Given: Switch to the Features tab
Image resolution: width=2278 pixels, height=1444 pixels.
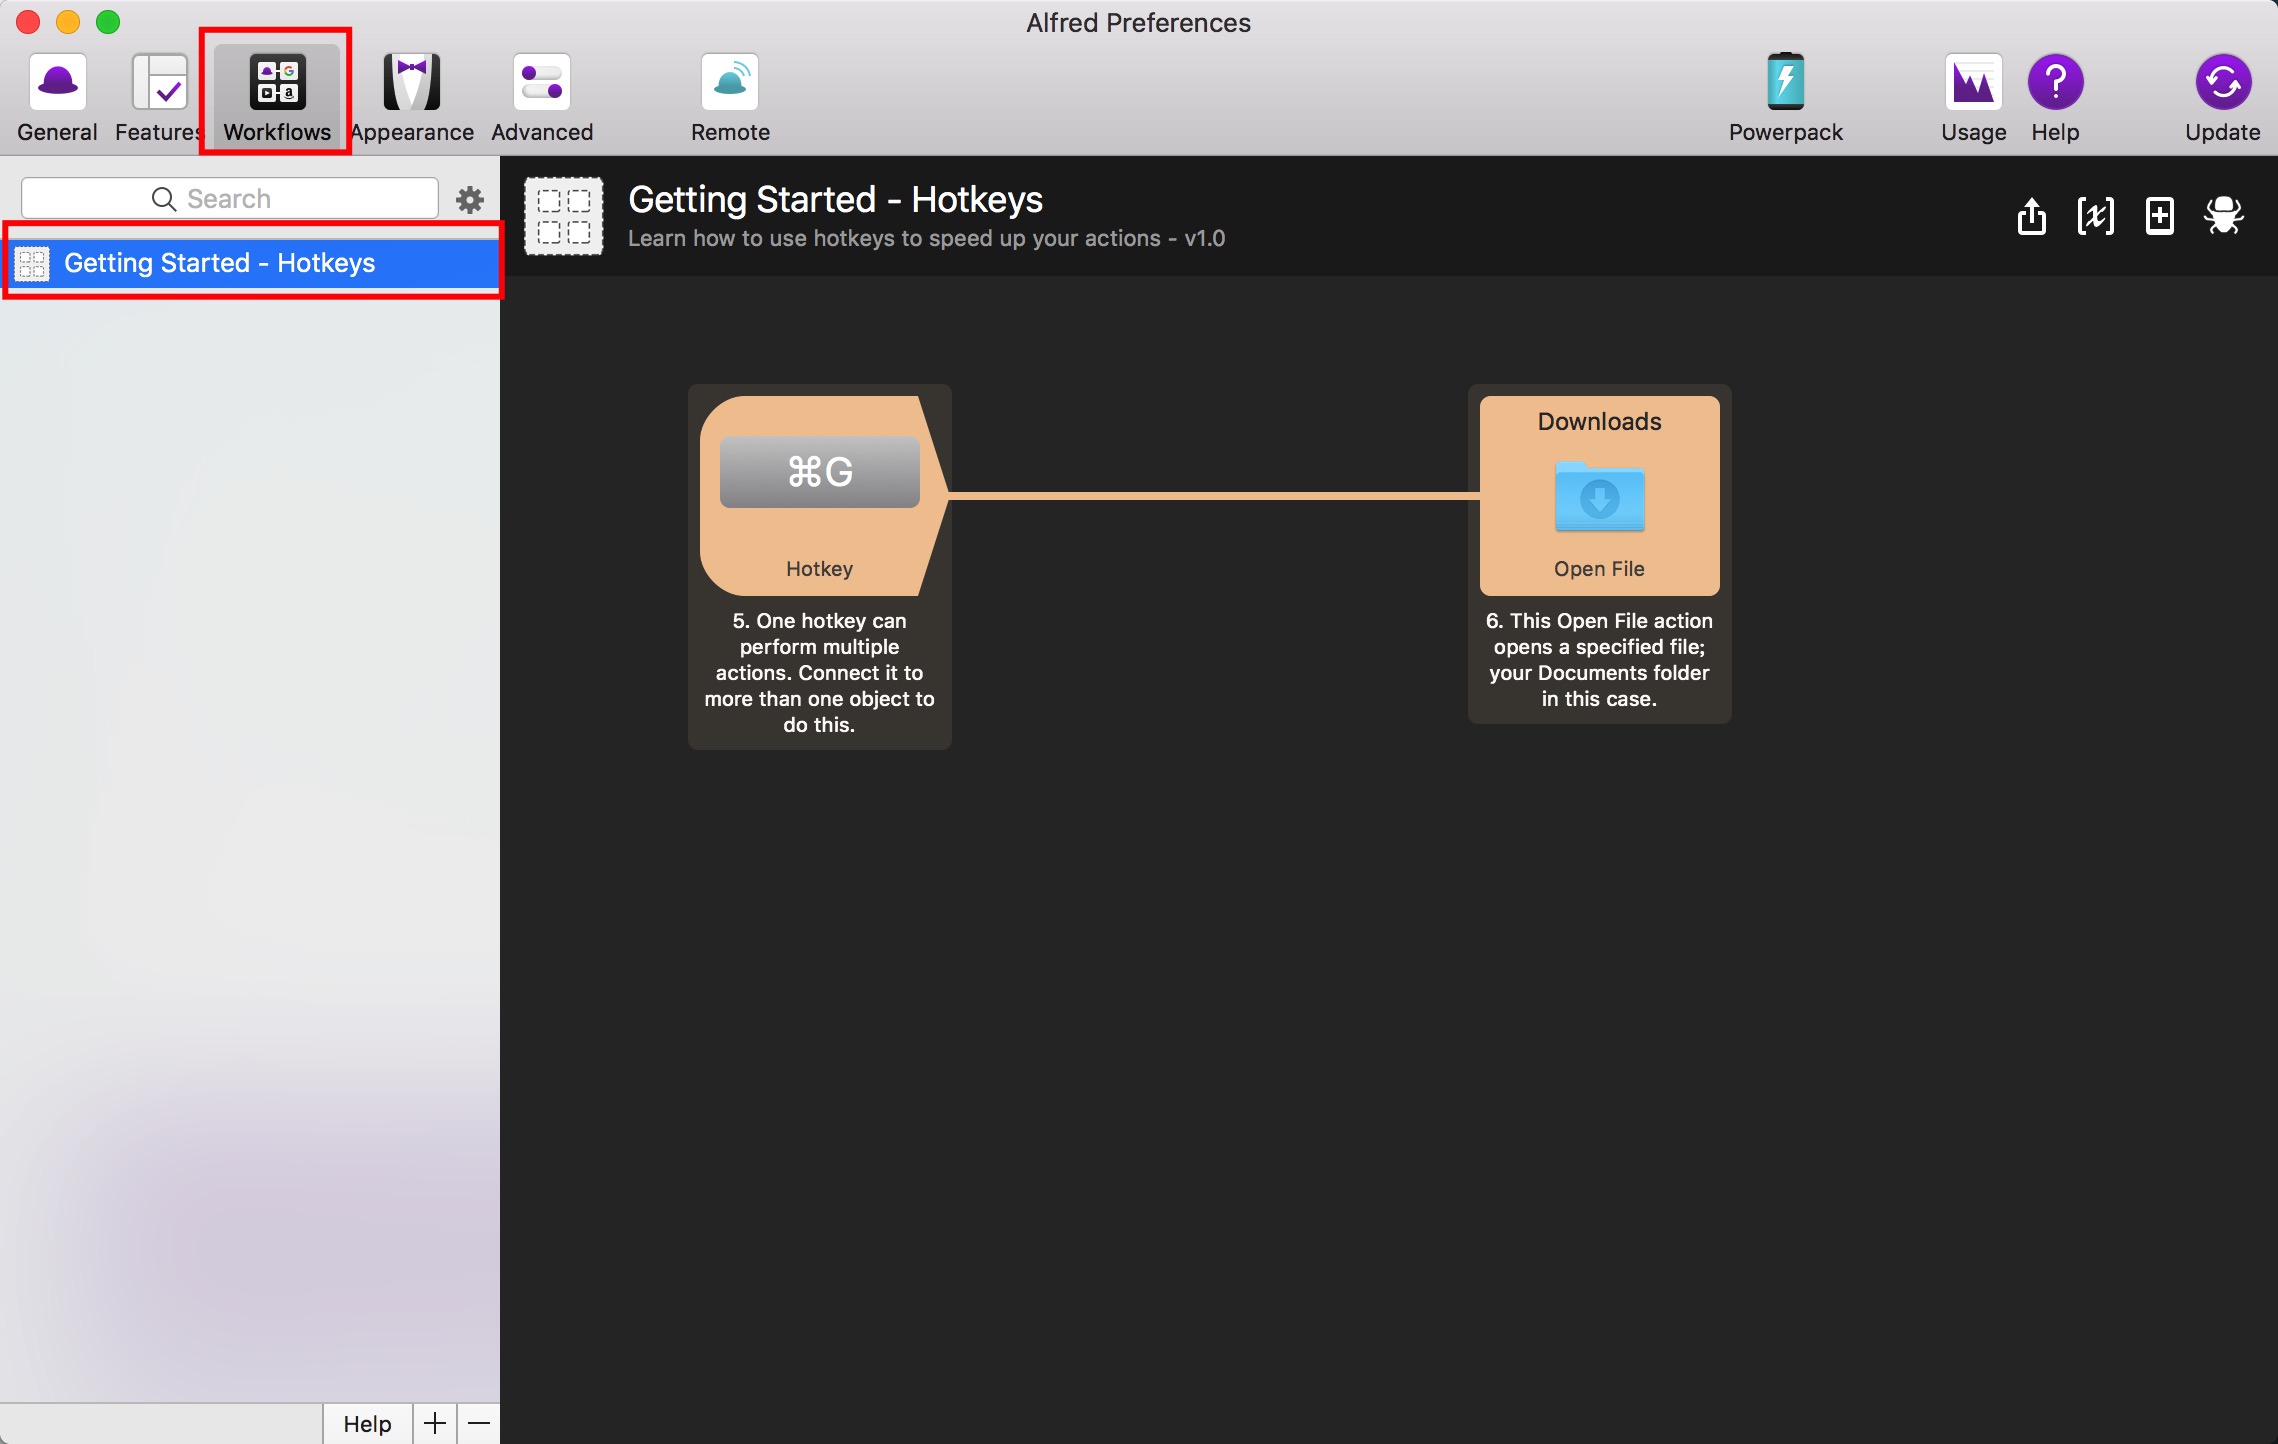Looking at the screenshot, I should coord(158,97).
